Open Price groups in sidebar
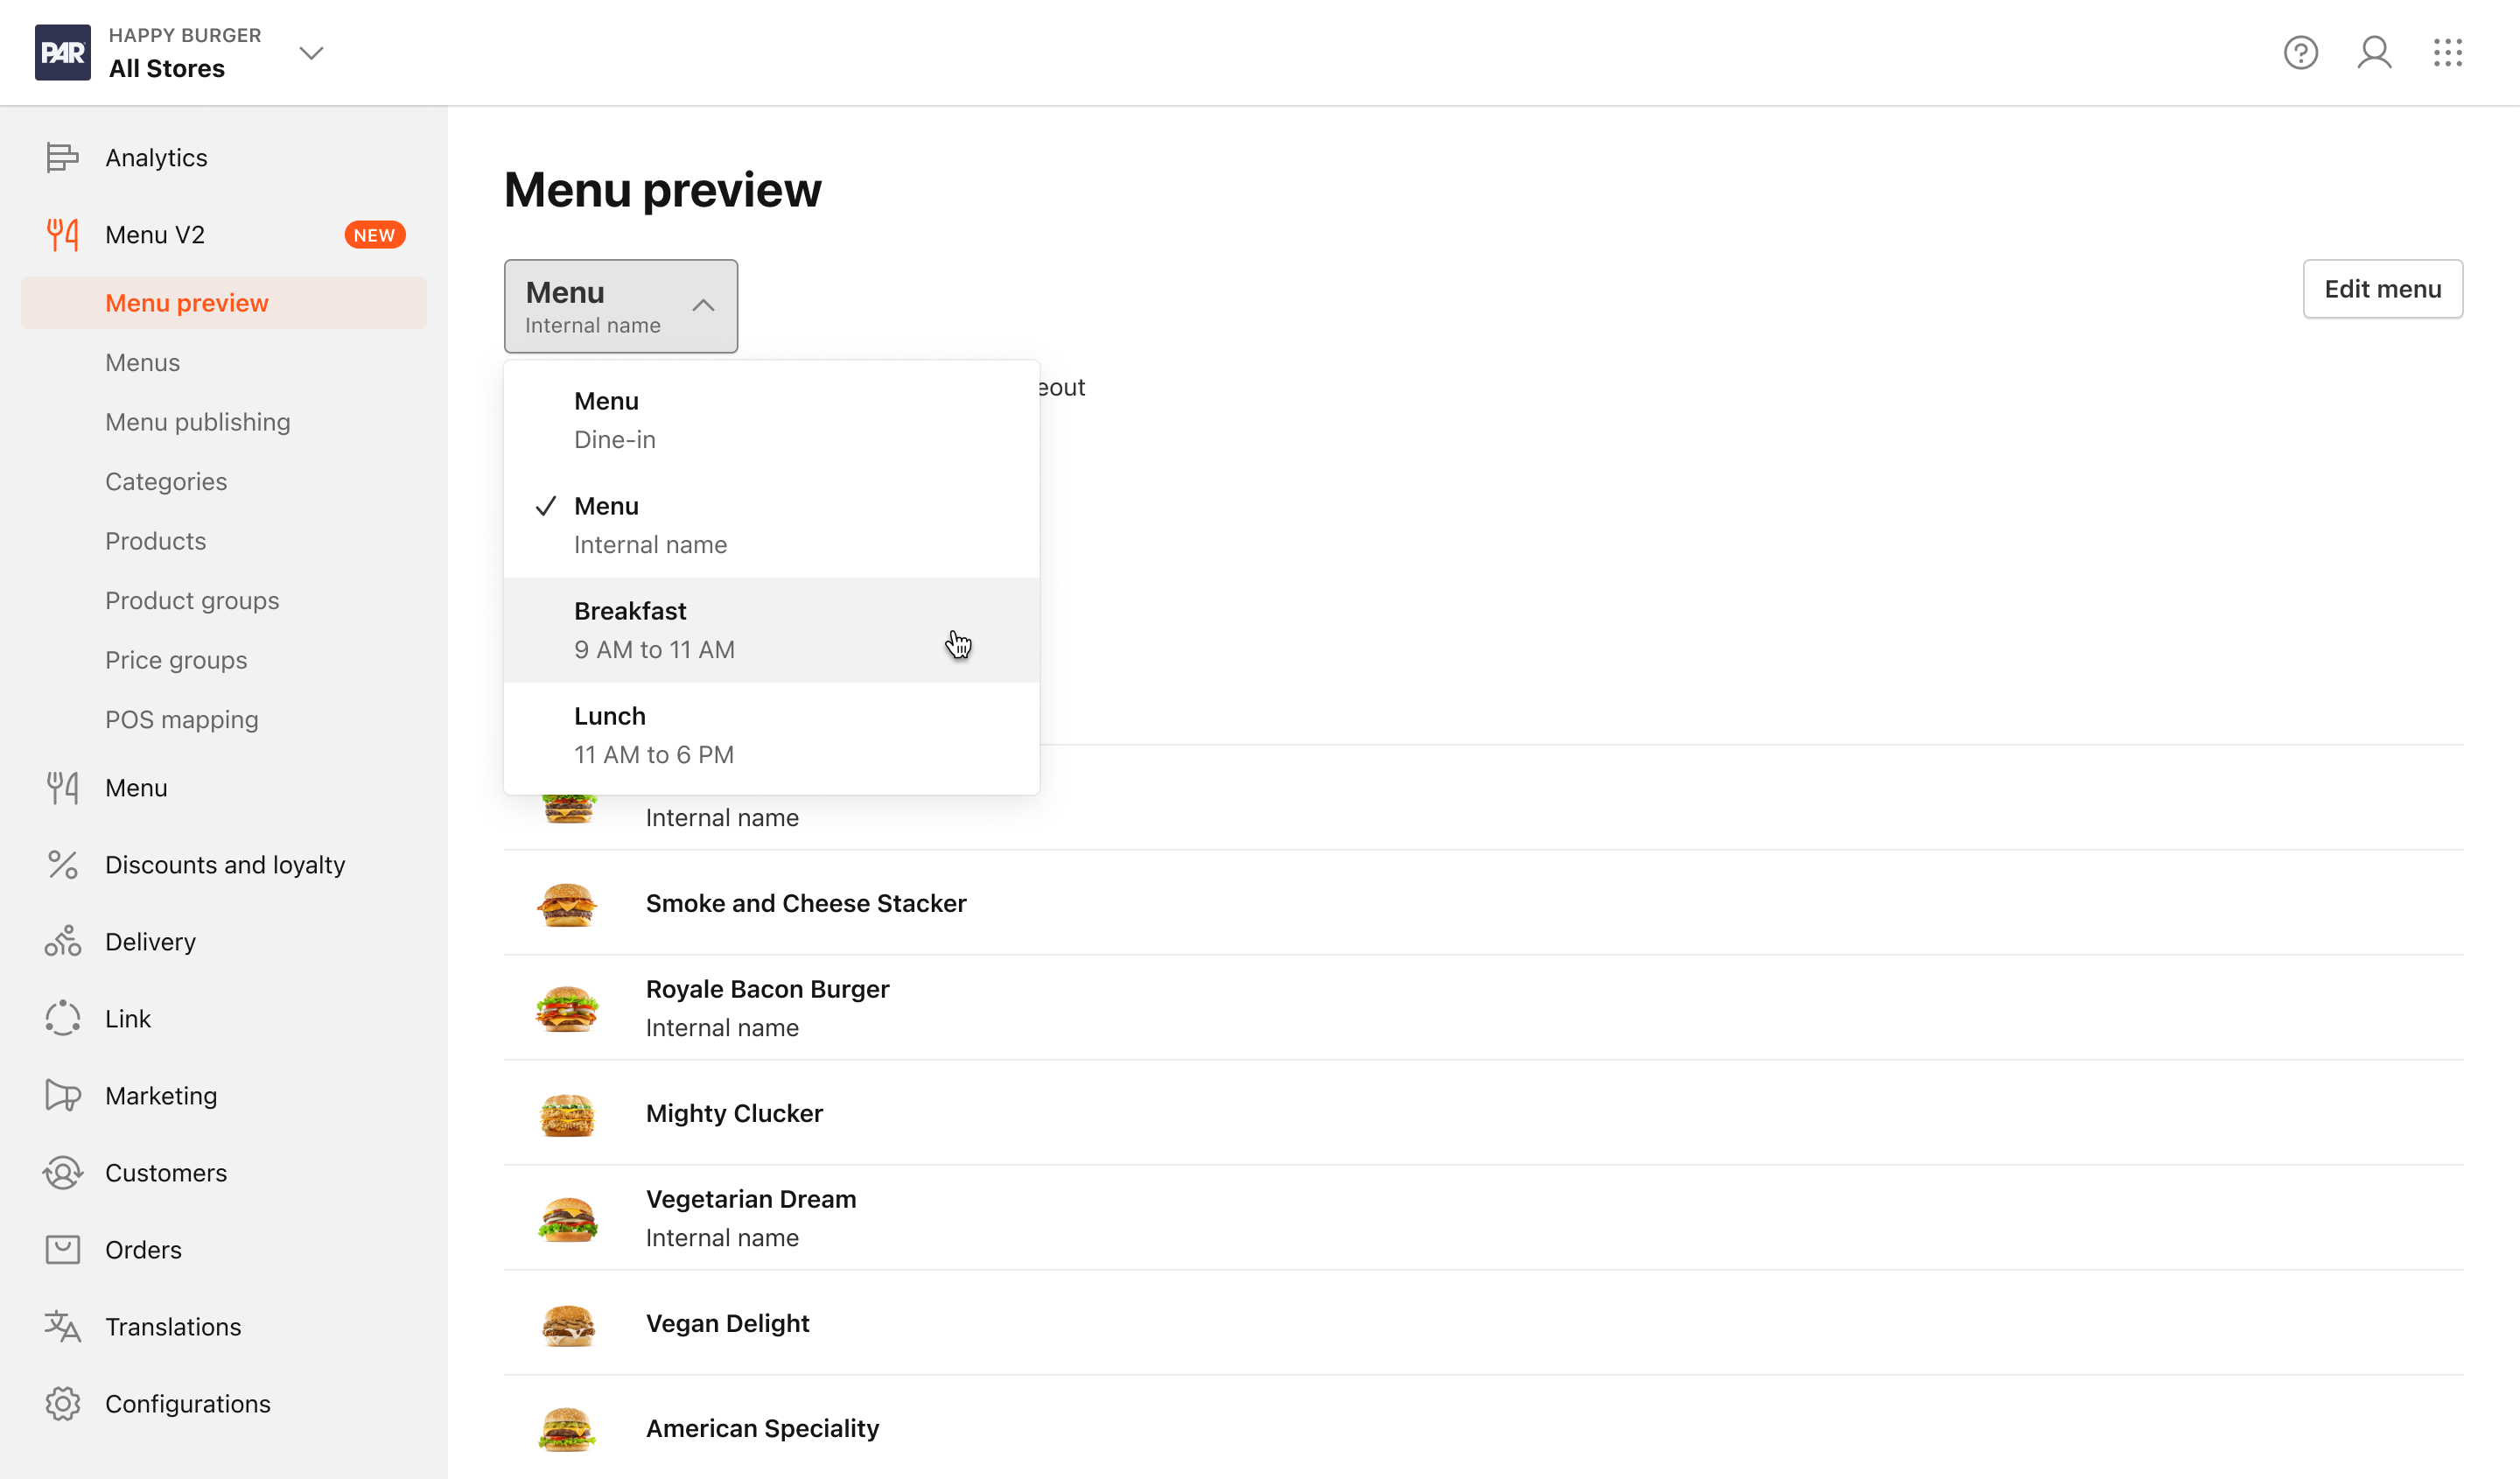Screen dimensions: 2520x1479 click(176, 660)
